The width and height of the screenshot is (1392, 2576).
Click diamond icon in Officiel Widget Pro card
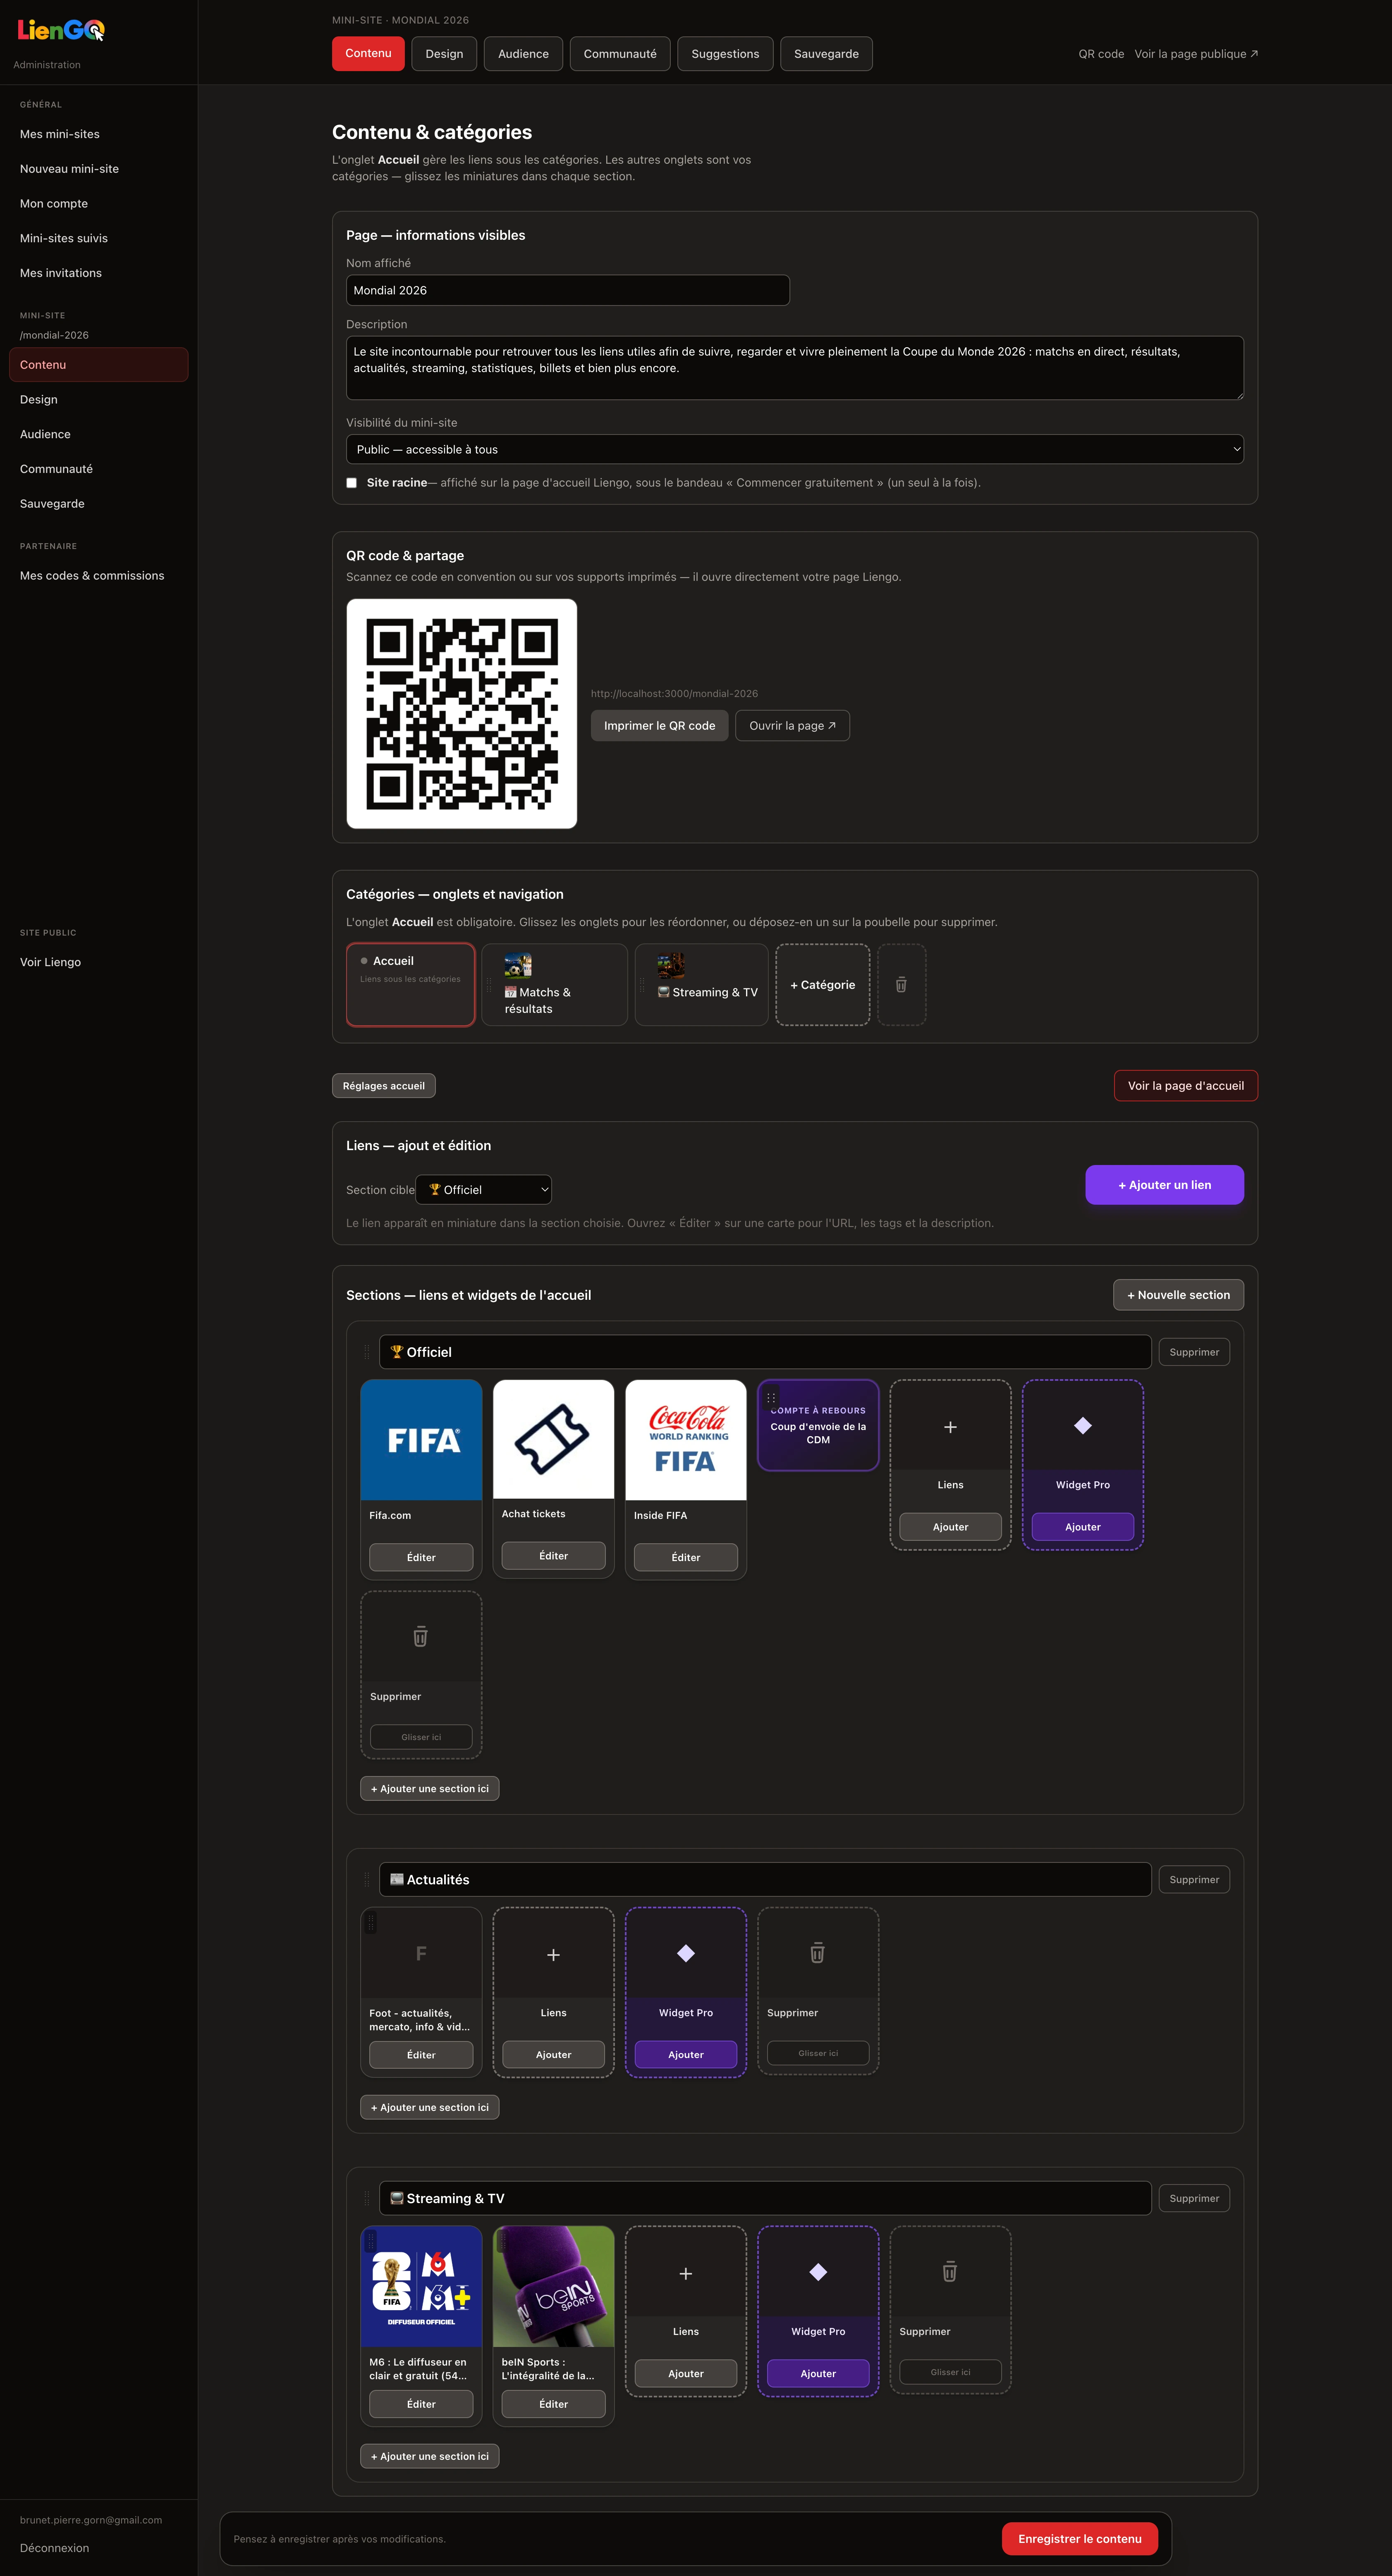click(1083, 1426)
